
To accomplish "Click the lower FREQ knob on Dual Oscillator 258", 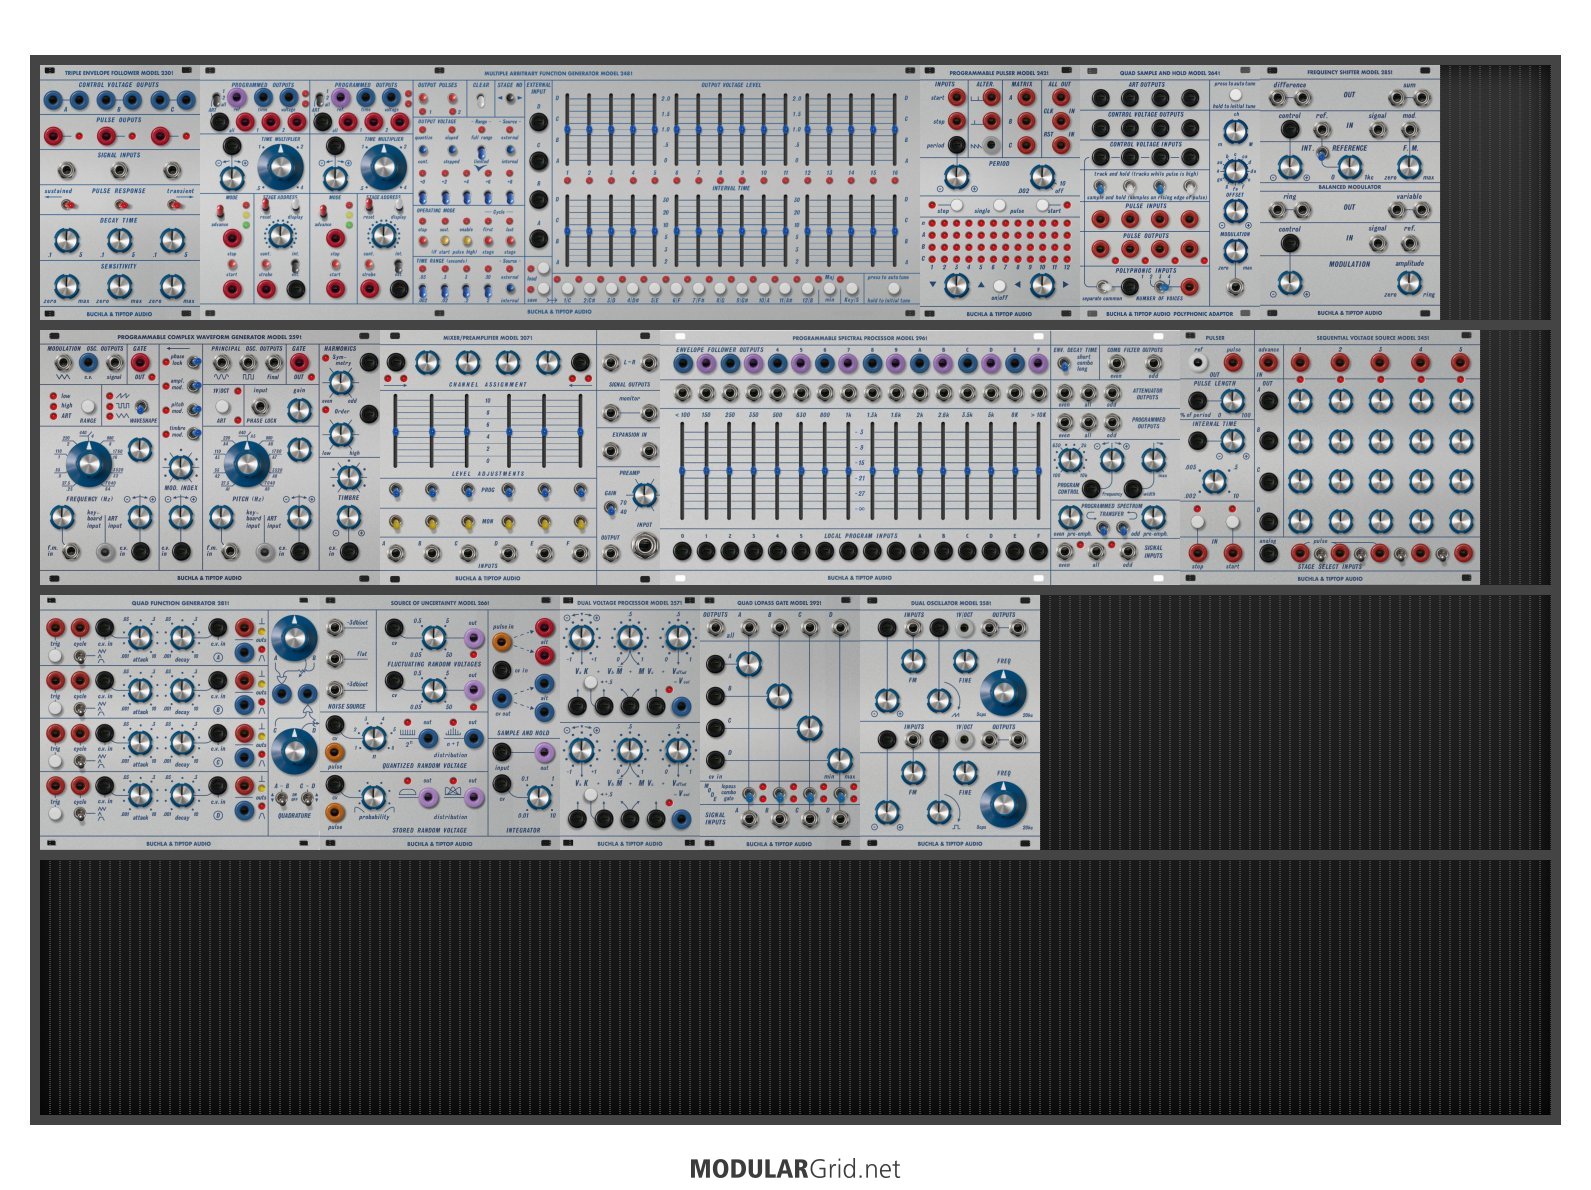I will coord(1003,804).
